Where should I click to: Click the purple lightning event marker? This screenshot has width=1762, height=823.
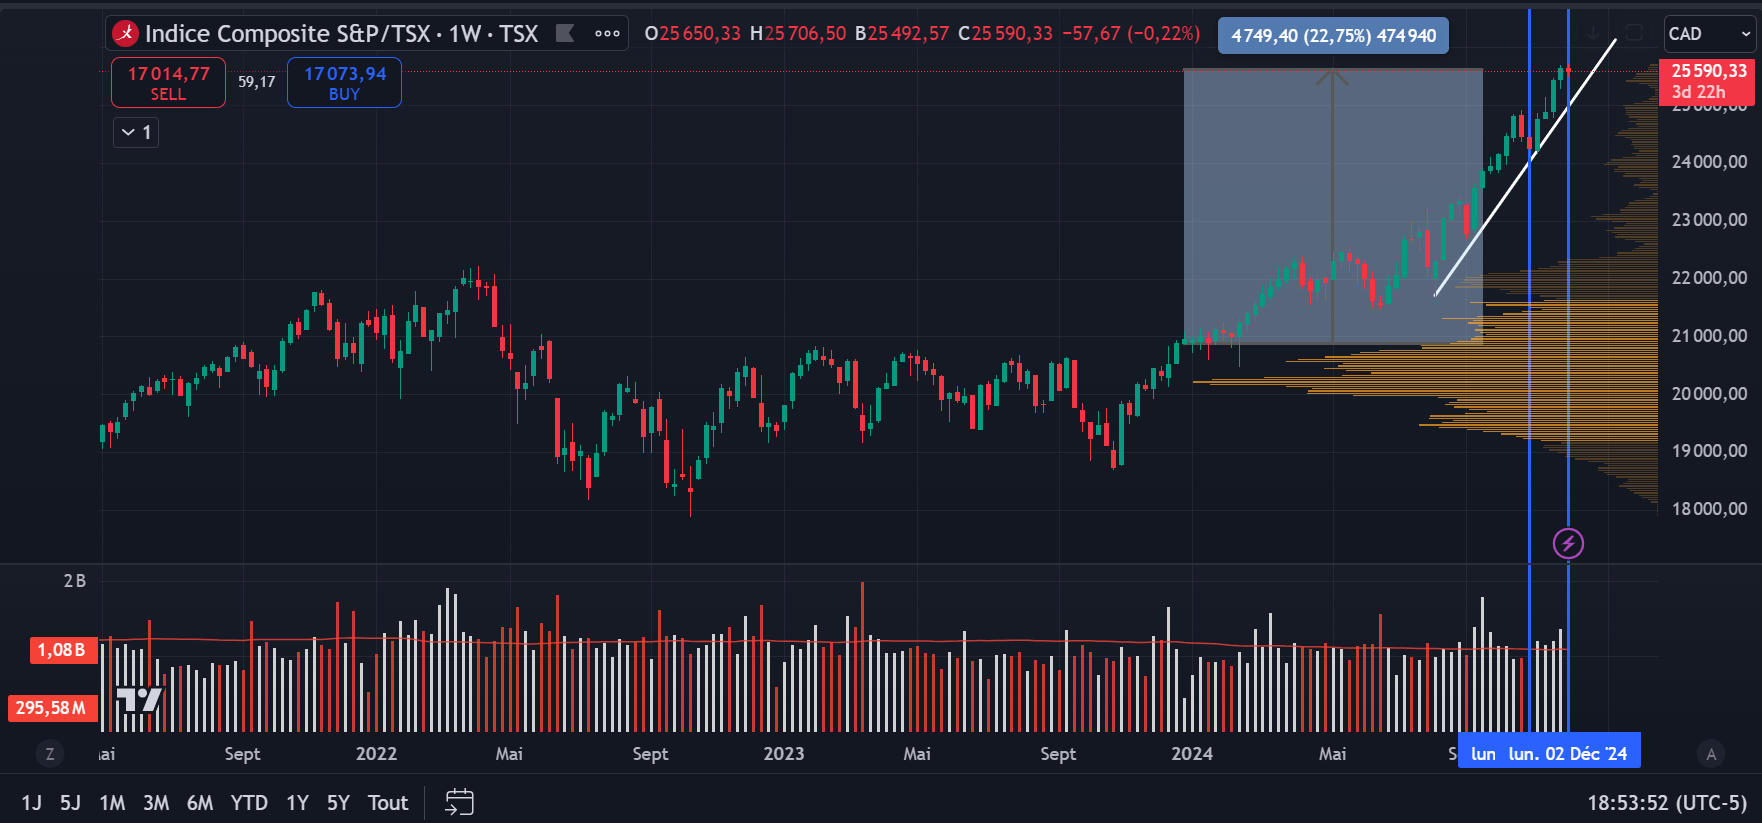click(x=1568, y=543)
